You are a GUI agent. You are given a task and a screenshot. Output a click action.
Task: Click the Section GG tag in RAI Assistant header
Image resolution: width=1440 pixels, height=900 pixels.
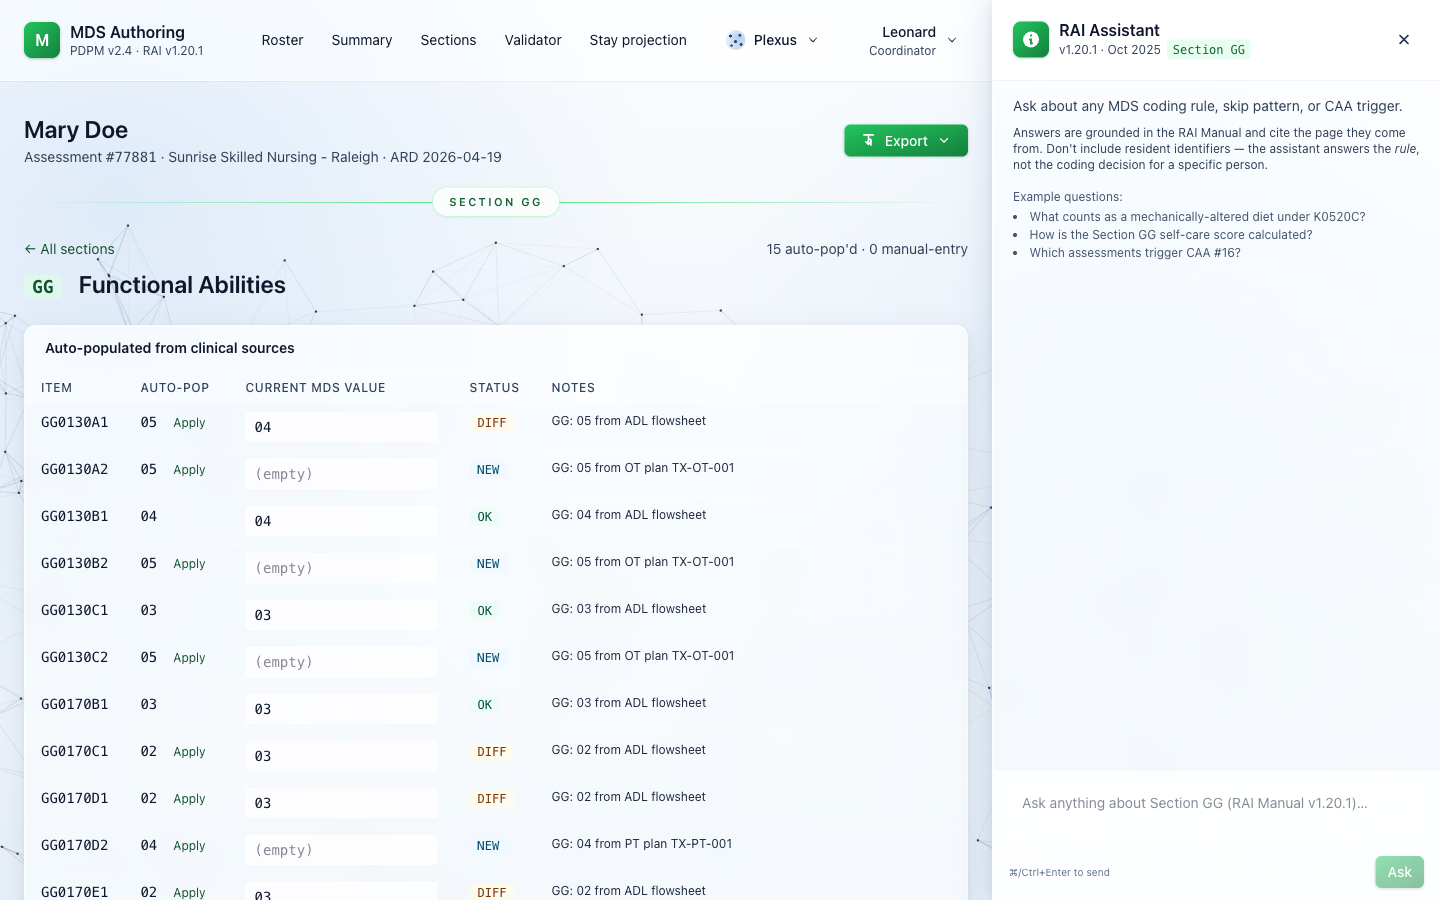point(1209,50)
